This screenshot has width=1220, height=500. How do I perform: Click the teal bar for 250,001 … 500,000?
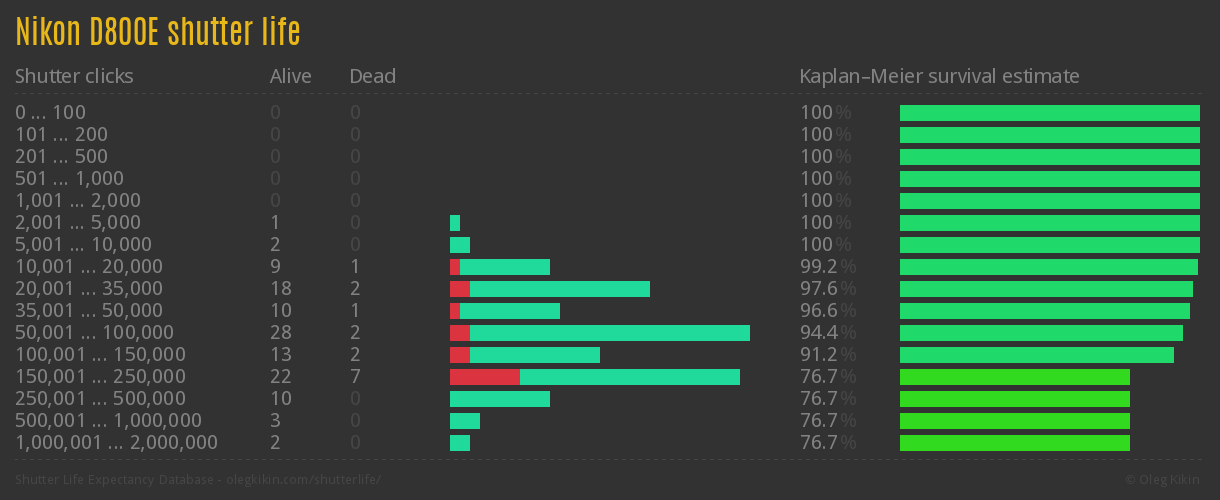coord(500,399)
